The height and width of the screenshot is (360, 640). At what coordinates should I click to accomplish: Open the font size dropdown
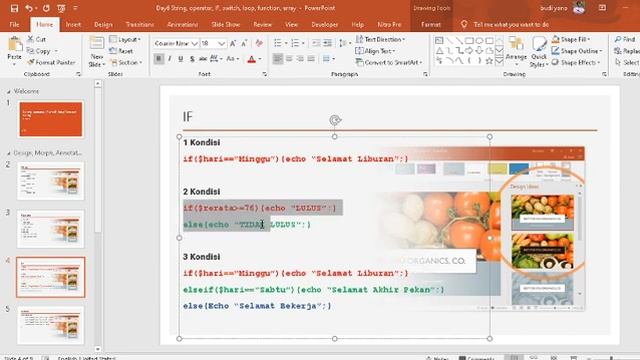[x=221, y=43]
